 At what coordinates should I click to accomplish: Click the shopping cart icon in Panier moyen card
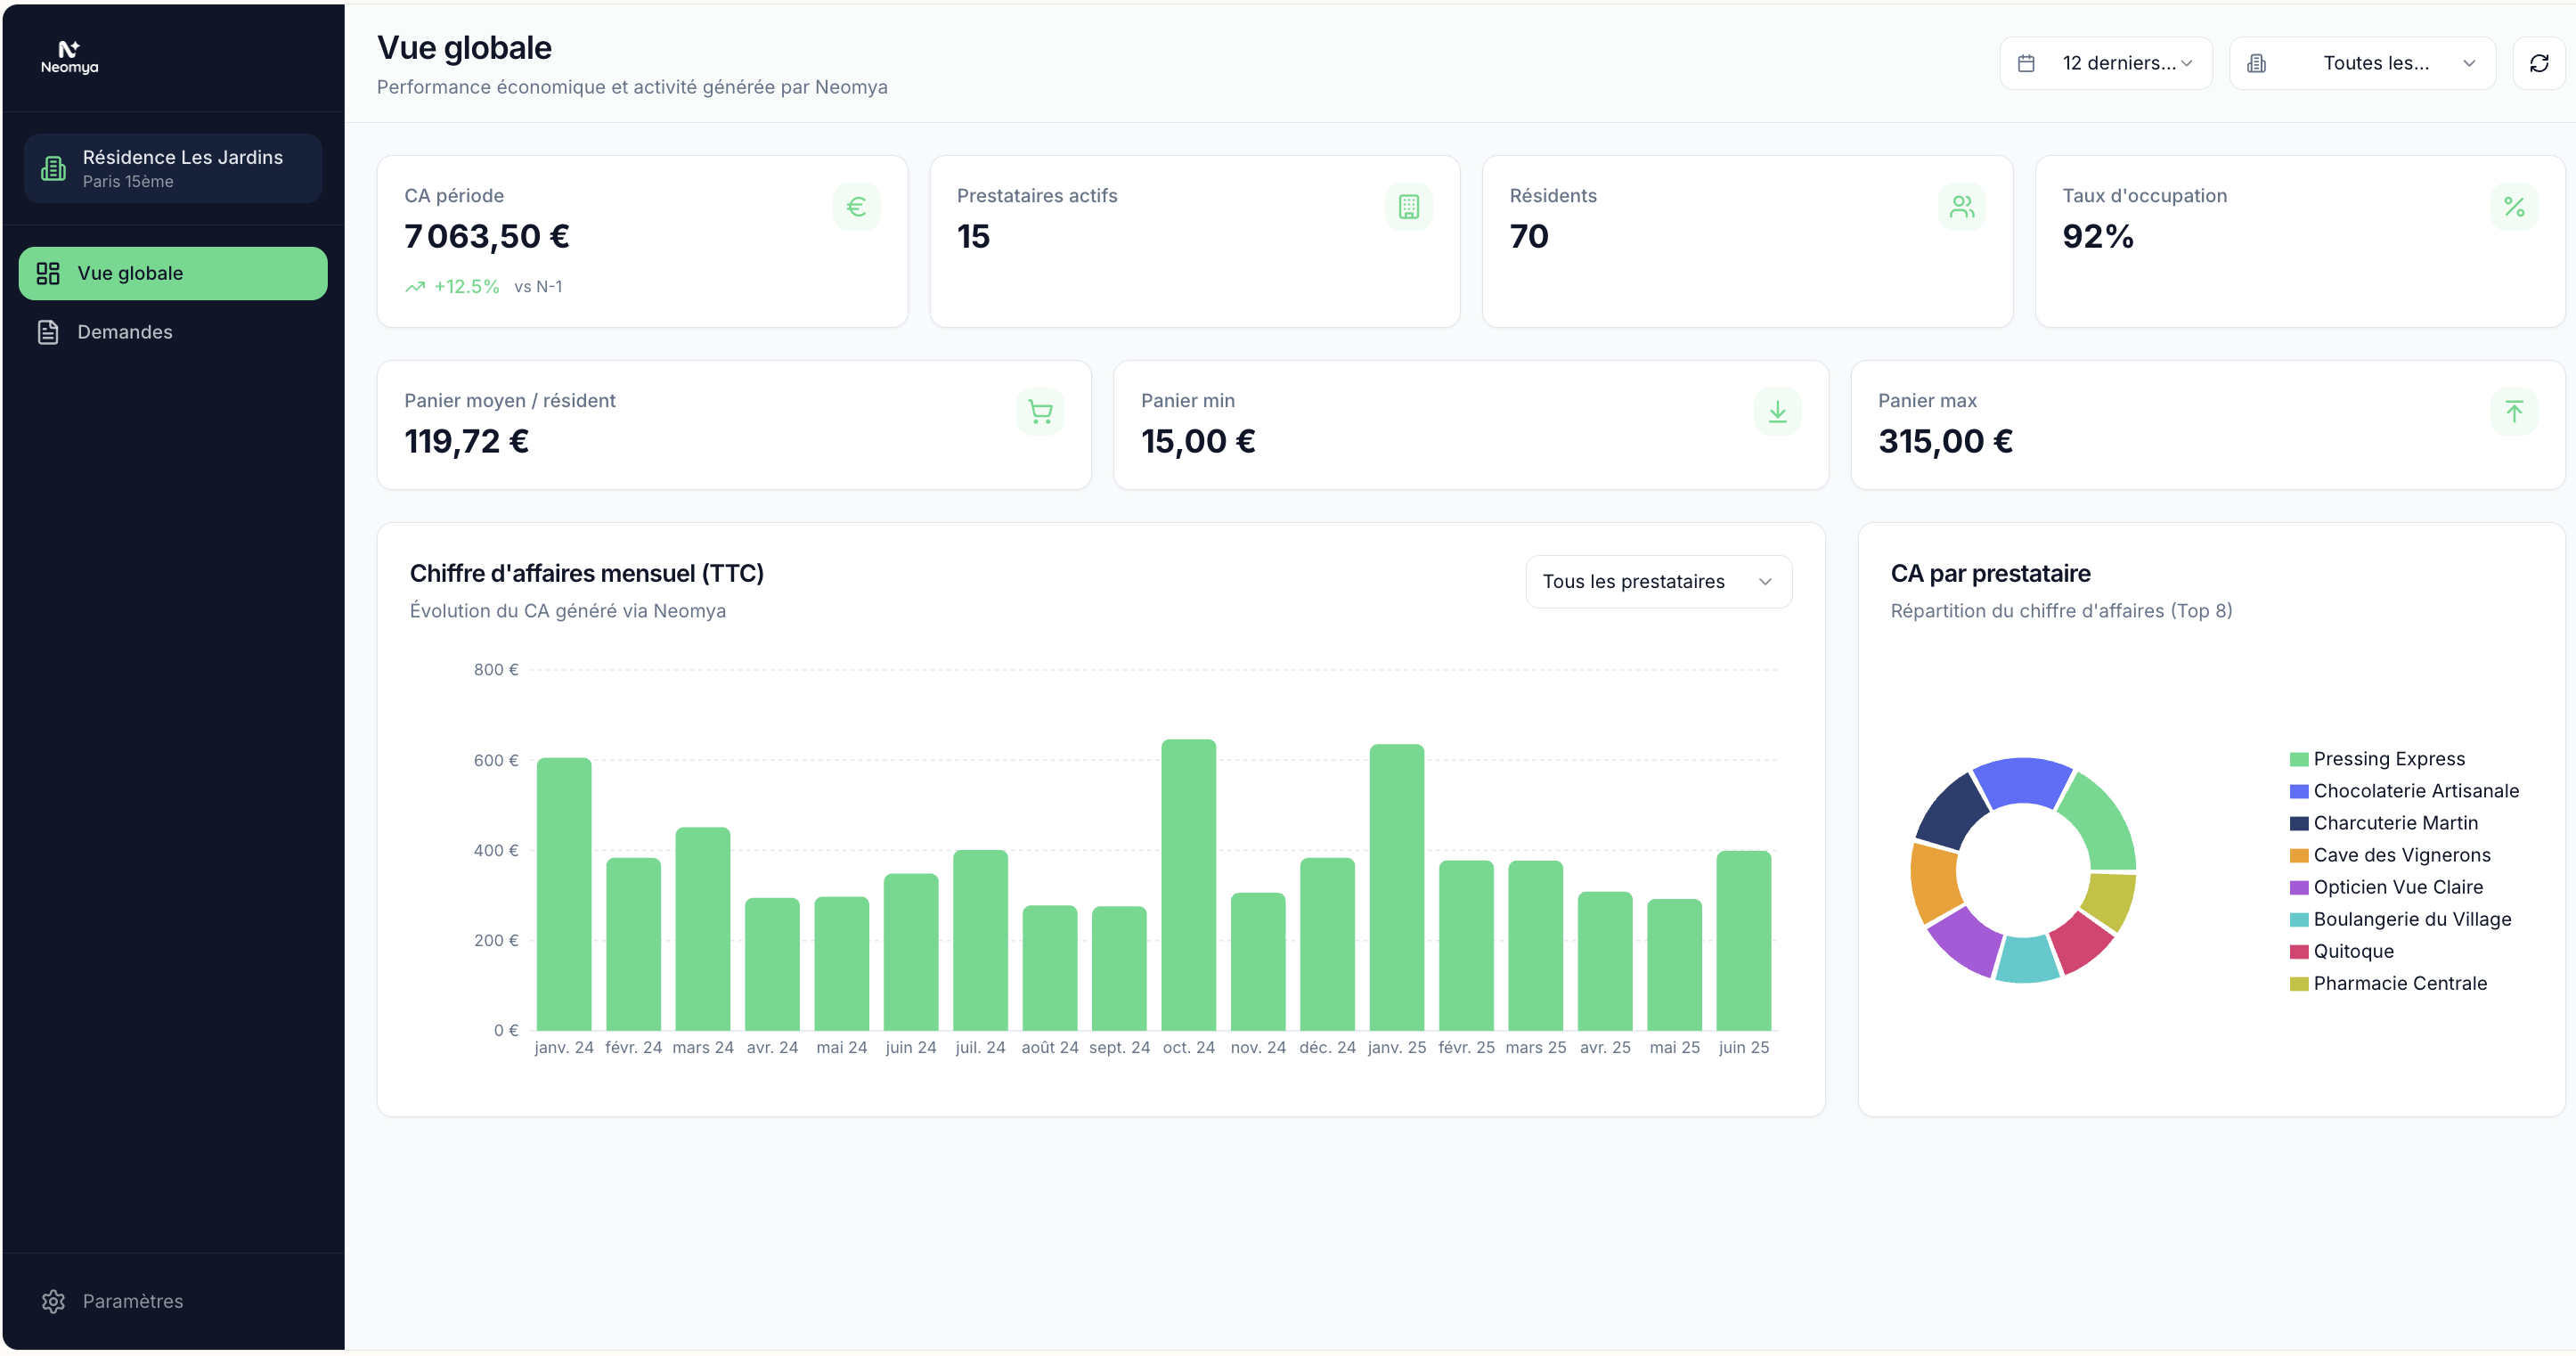point(1039,412)
